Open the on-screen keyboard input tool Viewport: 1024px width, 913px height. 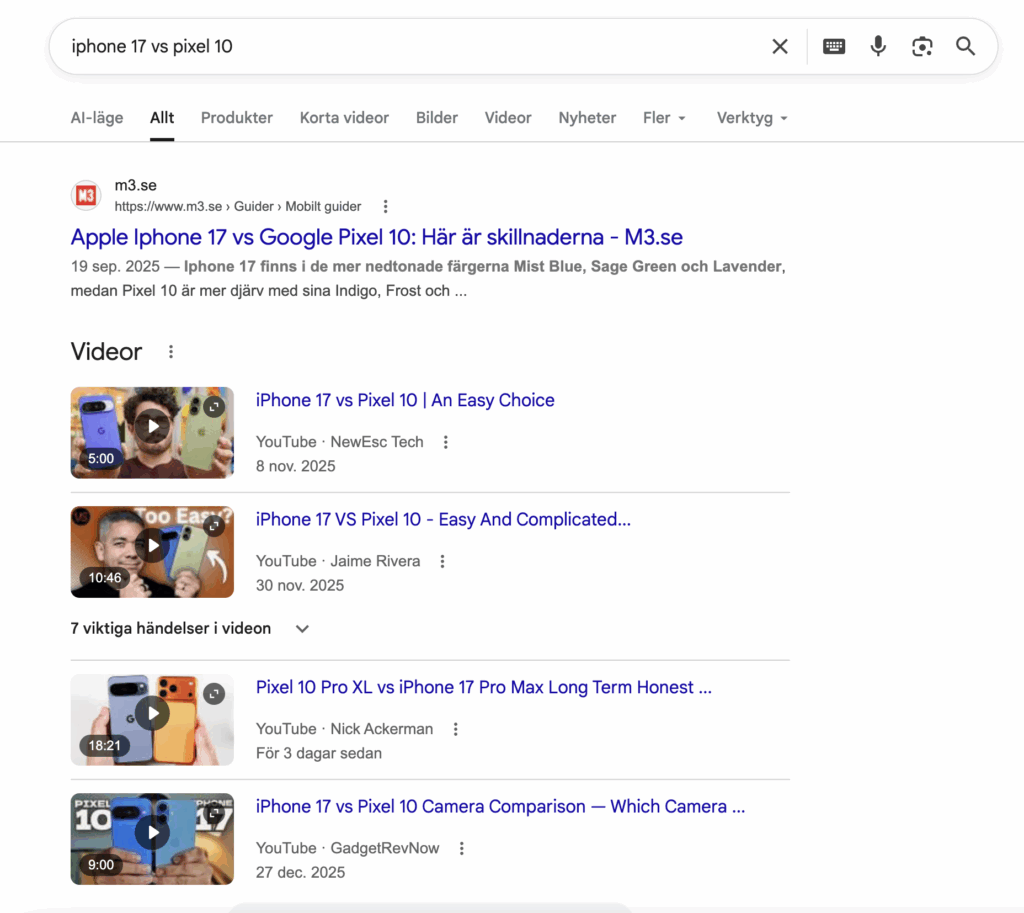click(x=834, y=46)
